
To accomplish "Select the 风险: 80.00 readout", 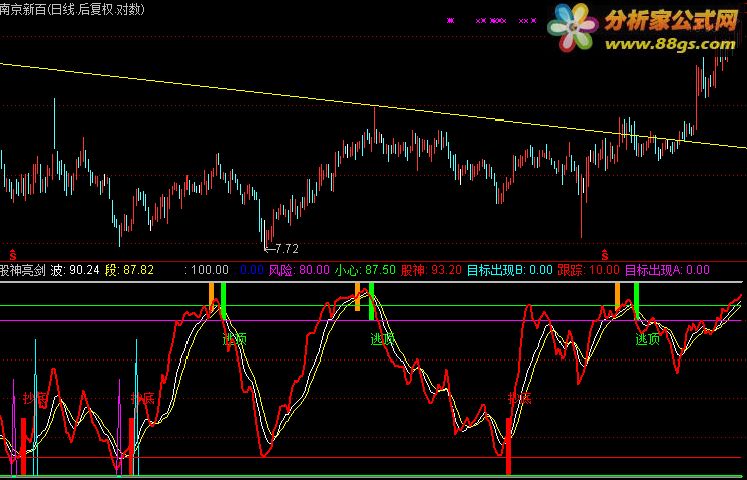I will coord(299,270).
